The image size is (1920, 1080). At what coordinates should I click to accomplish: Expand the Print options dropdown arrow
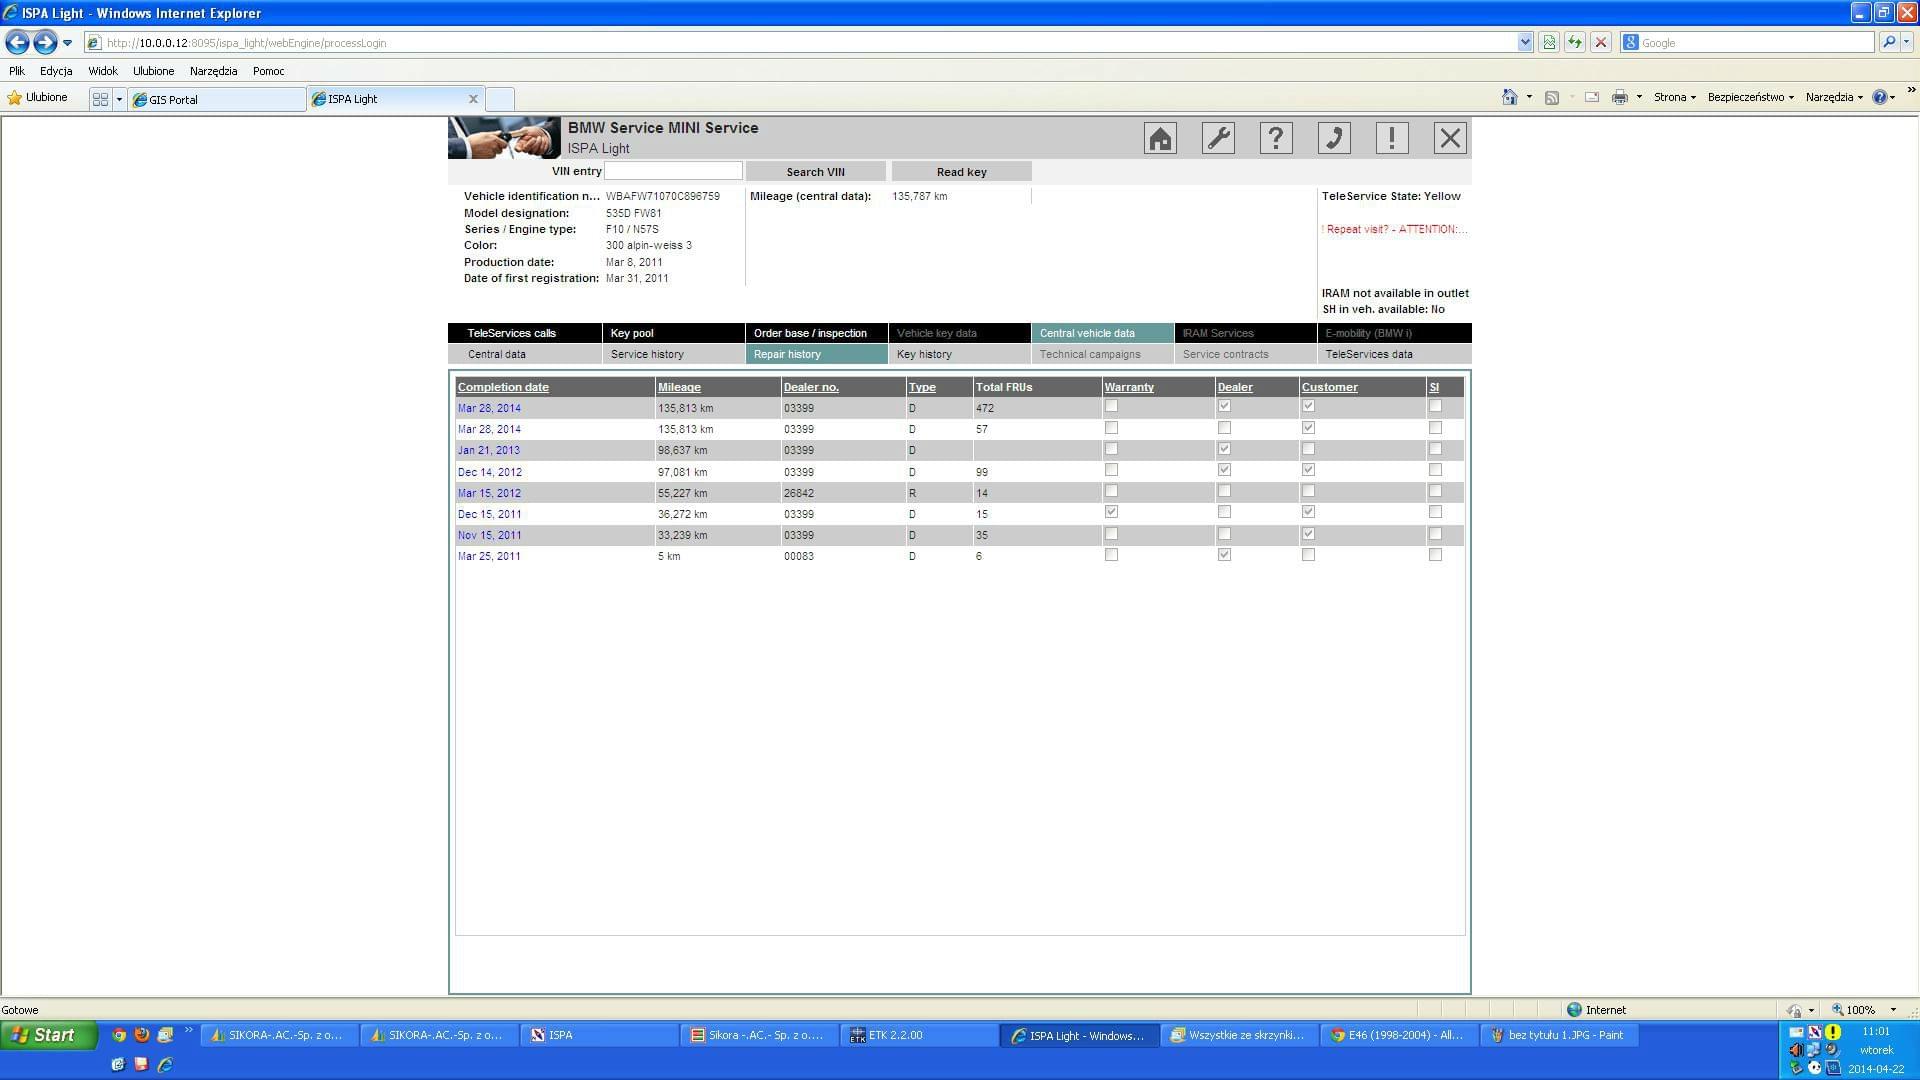pos(1639,97)
